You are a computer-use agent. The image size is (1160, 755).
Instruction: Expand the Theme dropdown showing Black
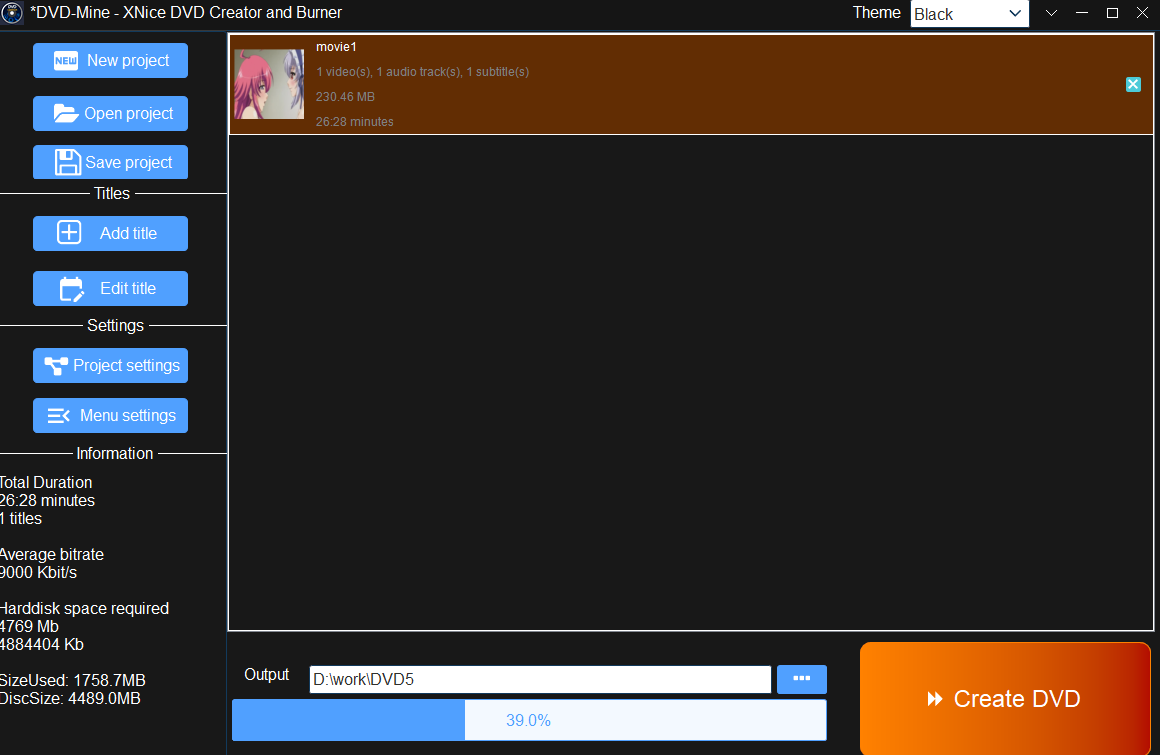tap(968, 14)
